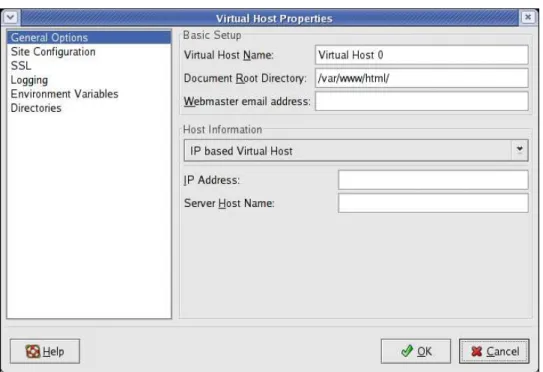
Task: Open the Site Configuration section
Action: point(89,52)
